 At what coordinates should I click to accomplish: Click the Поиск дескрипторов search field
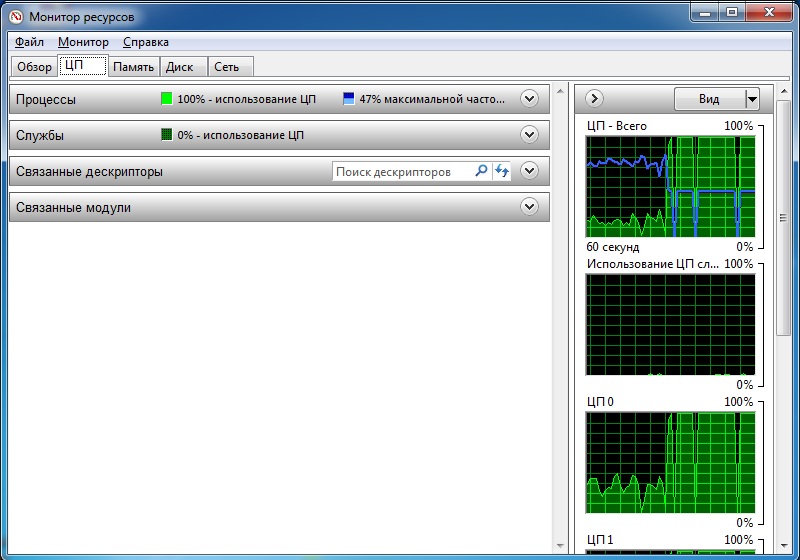403,171
